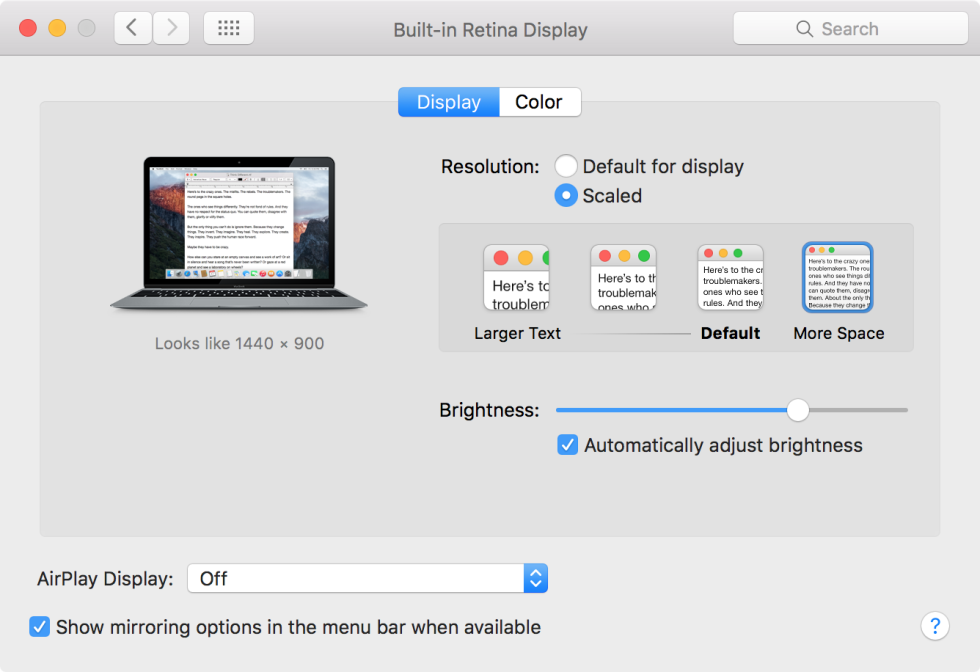Disable automatic brightness adjustment
The height and width of the screenshot is (672, 980).
tap(567, 445)
